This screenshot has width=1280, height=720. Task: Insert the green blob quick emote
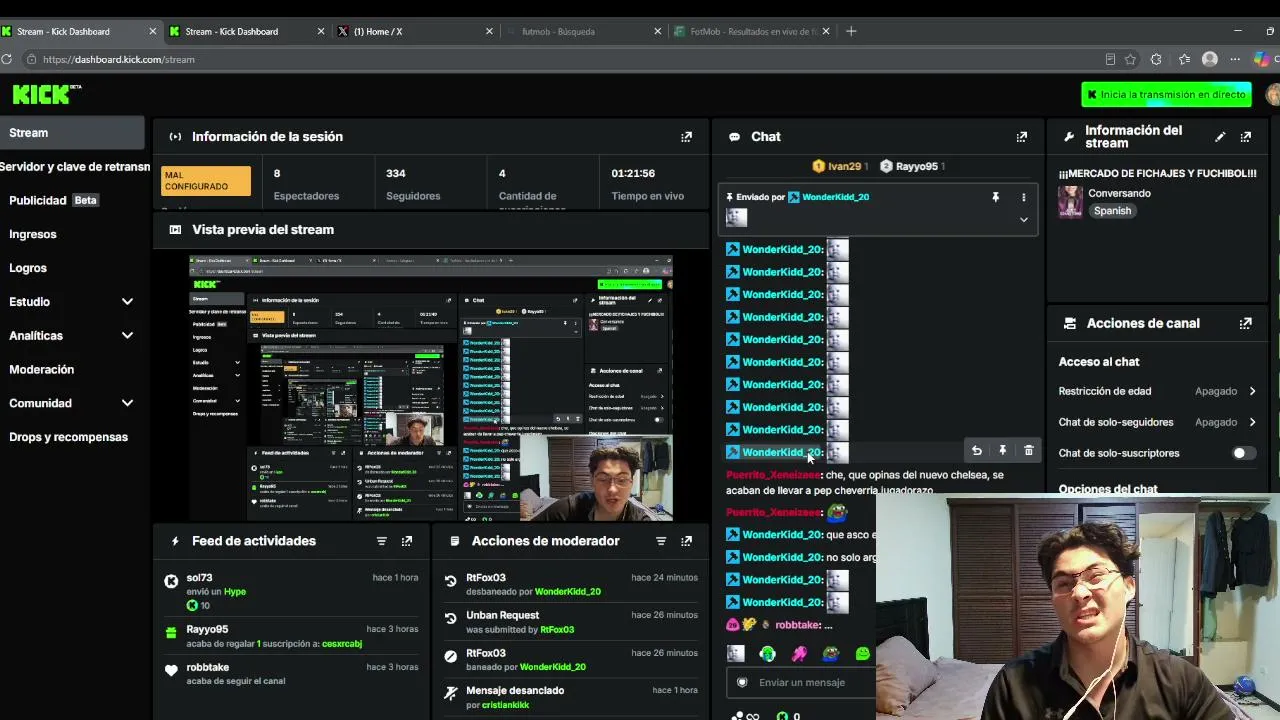click(862, 654)
